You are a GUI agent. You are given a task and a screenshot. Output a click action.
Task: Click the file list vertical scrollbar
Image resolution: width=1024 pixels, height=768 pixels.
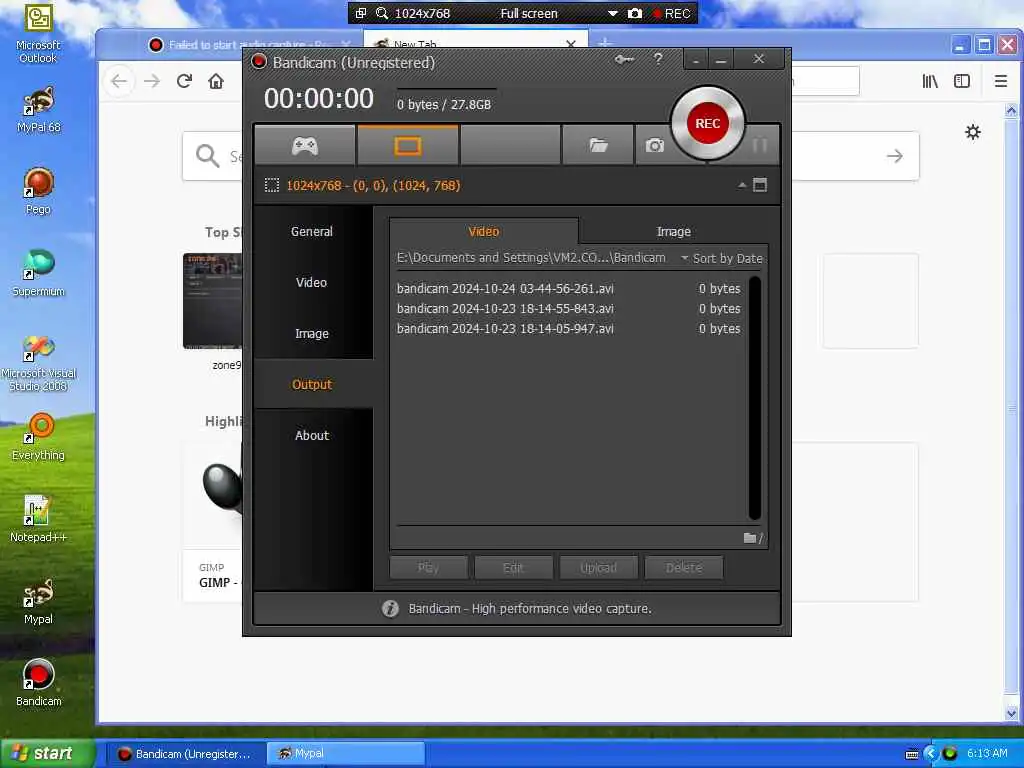coord(755,398)
